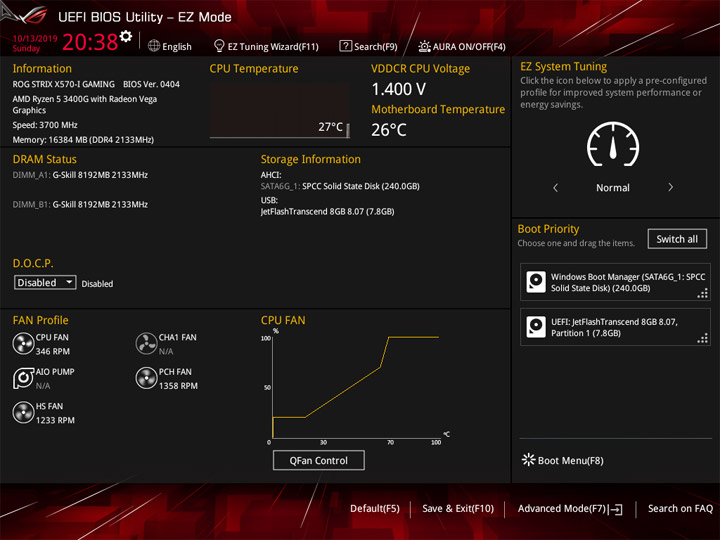Click the globe language icon

click(x=154, y=46)
